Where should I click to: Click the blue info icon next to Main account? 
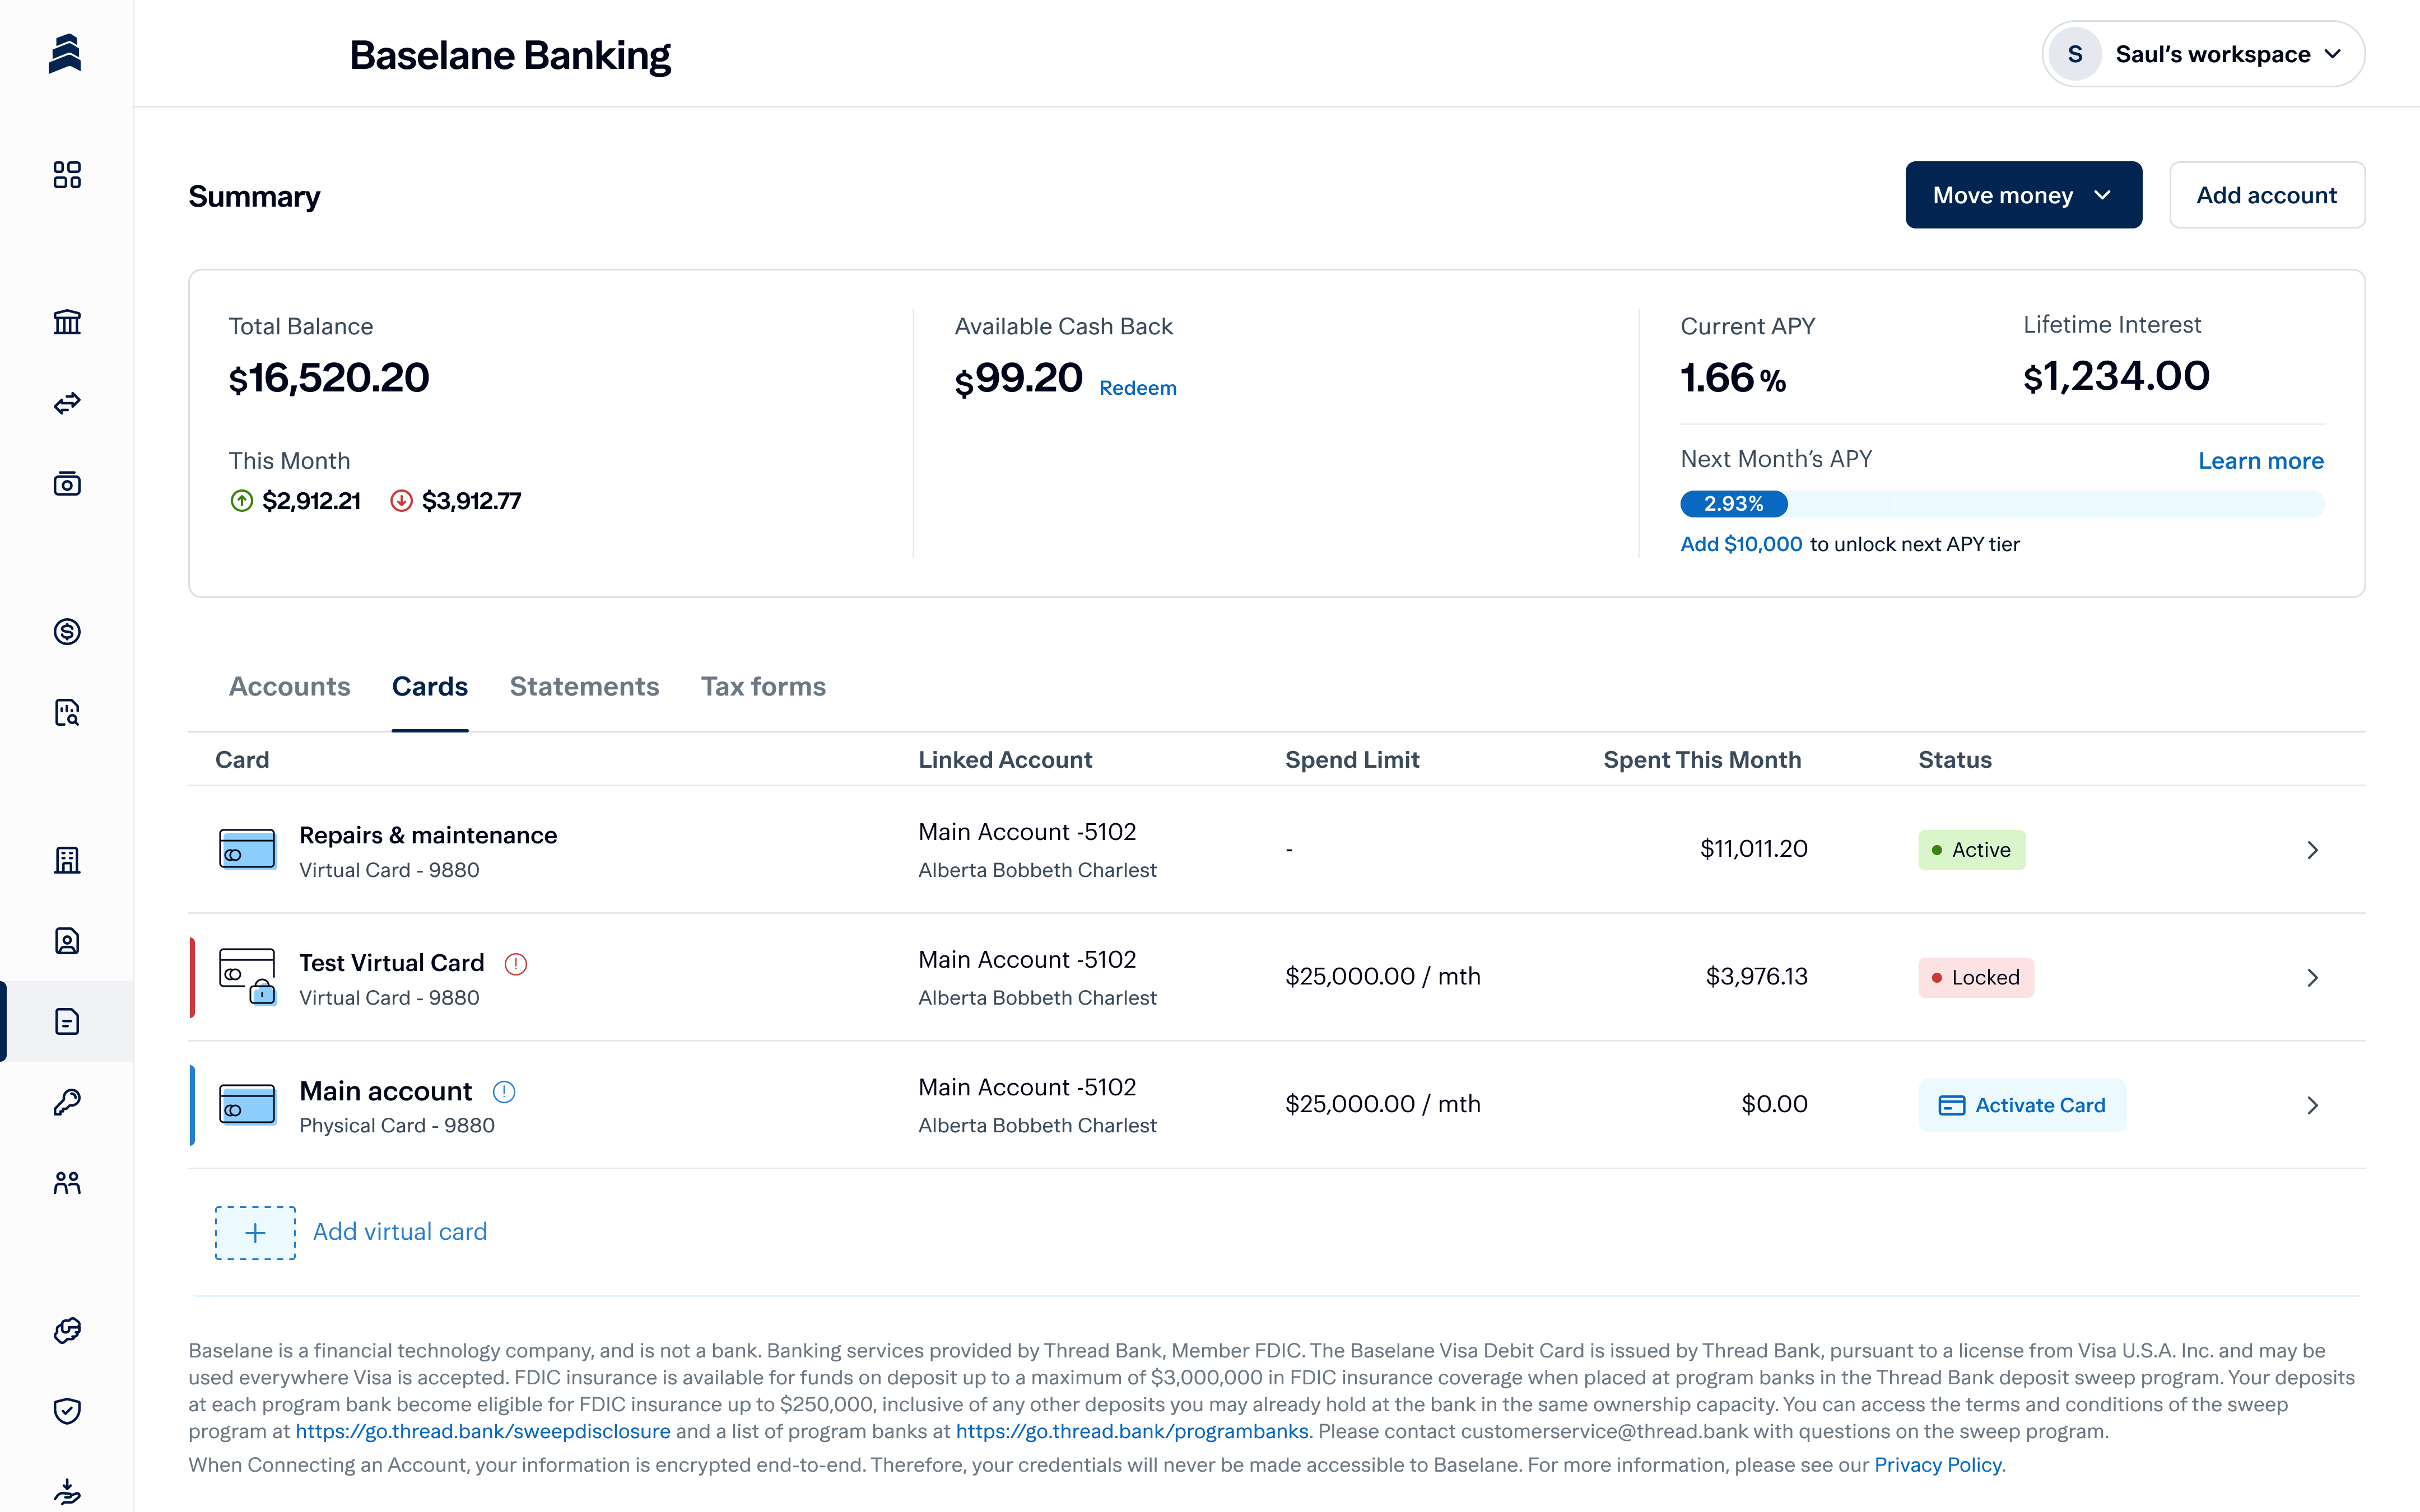tap(504, 1092)
